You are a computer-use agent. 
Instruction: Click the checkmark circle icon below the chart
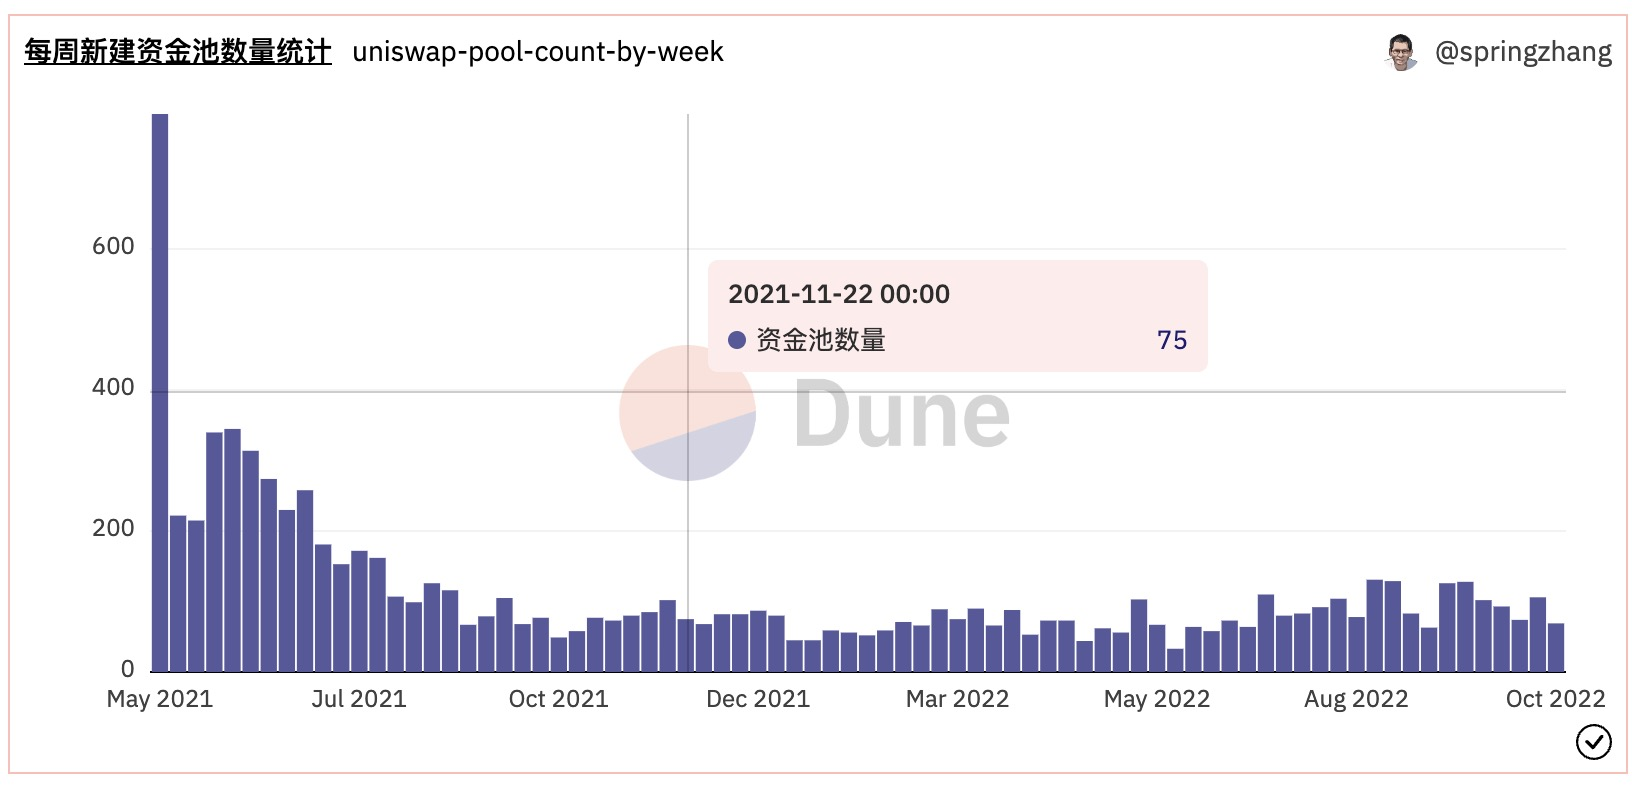point(1593,742)
